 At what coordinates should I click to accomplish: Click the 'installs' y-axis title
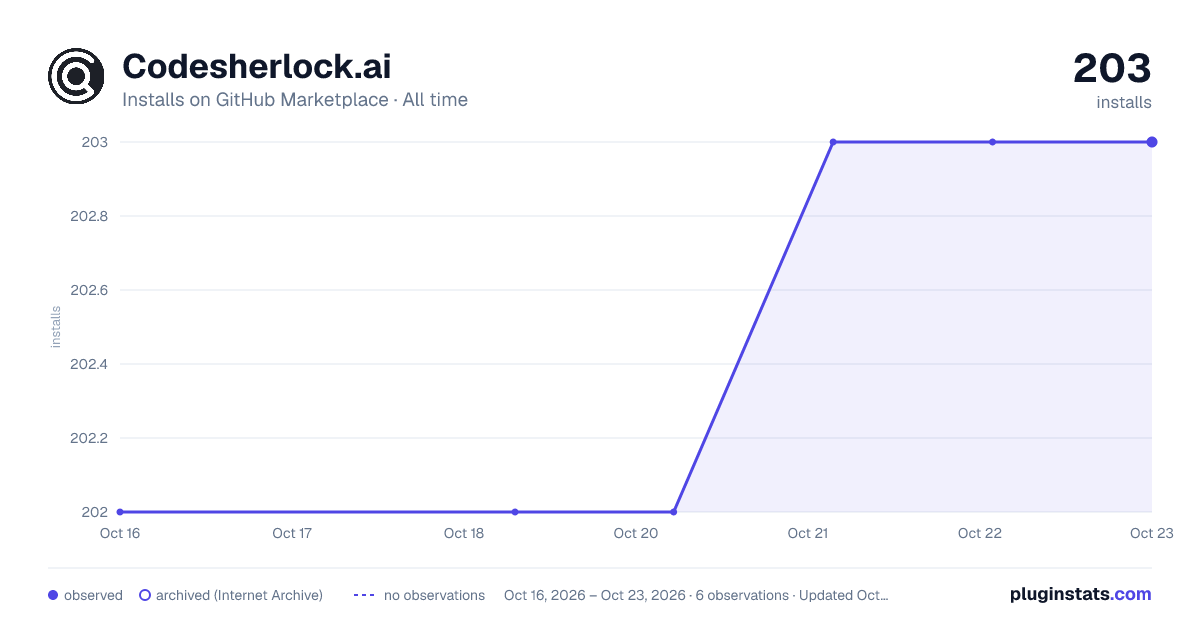pos(56,327)
